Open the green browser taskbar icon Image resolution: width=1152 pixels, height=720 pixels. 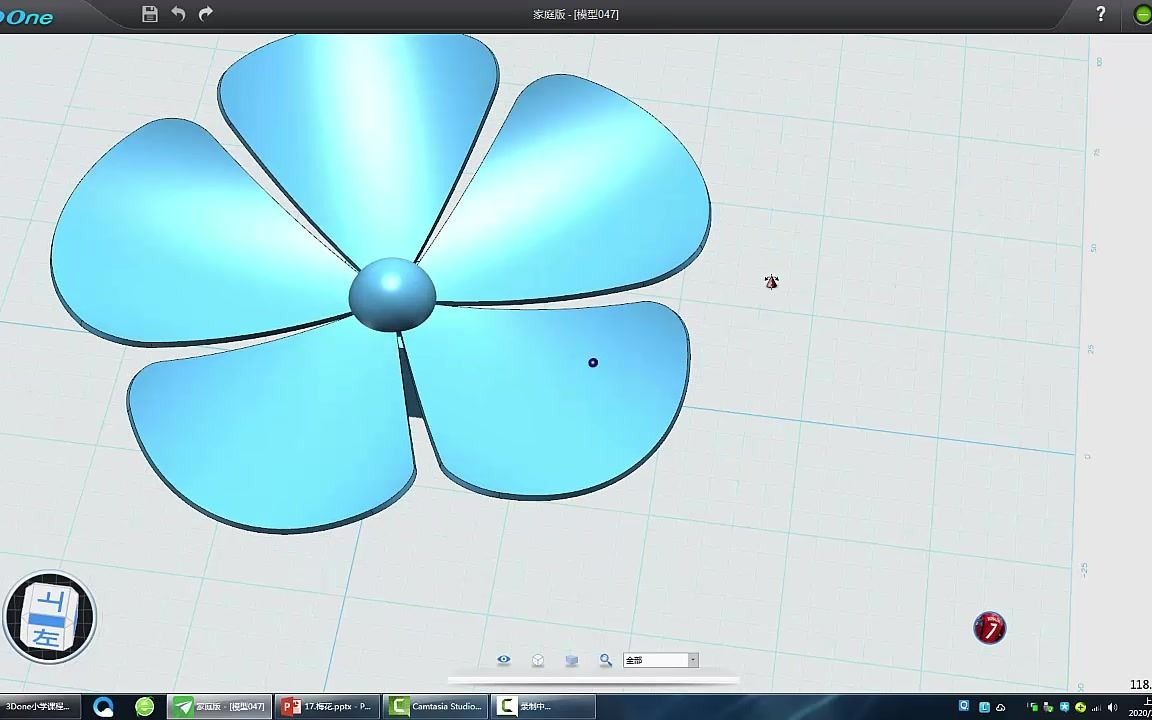tap(145, 707)
